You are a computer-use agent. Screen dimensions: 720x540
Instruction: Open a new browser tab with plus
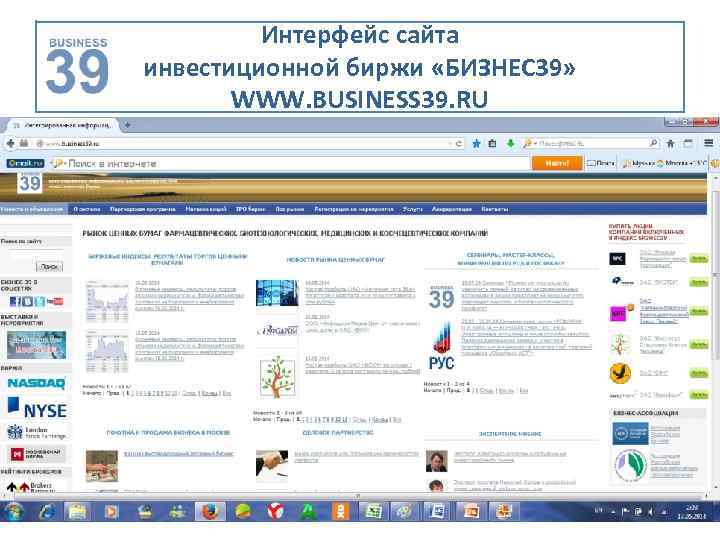pos(127,125)
